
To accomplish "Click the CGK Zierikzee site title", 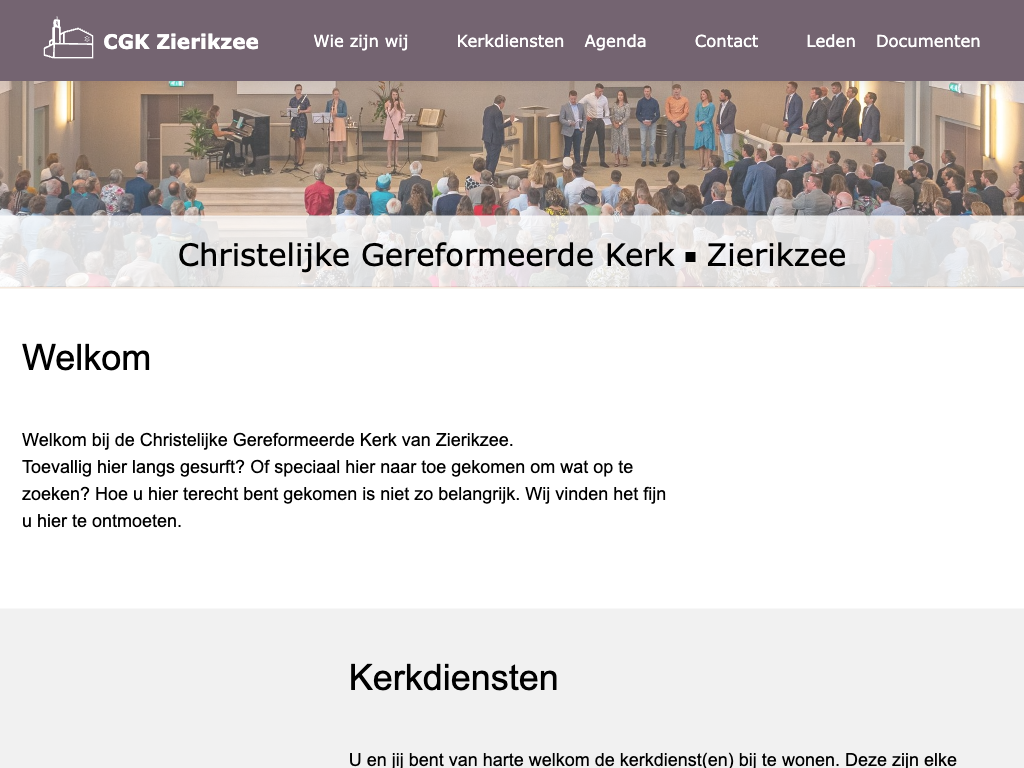I will (x=181, y=42).
